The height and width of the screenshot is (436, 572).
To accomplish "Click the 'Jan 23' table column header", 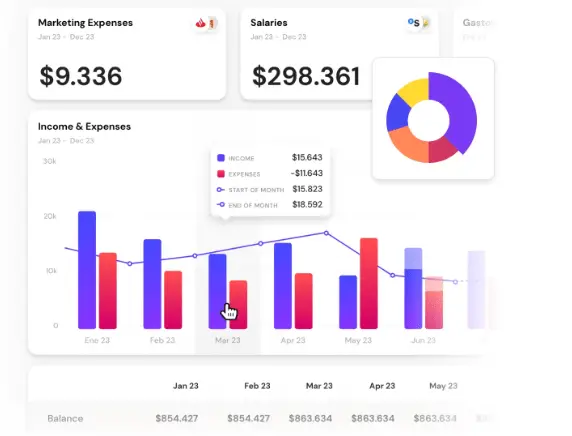I will tap(186, 386).
